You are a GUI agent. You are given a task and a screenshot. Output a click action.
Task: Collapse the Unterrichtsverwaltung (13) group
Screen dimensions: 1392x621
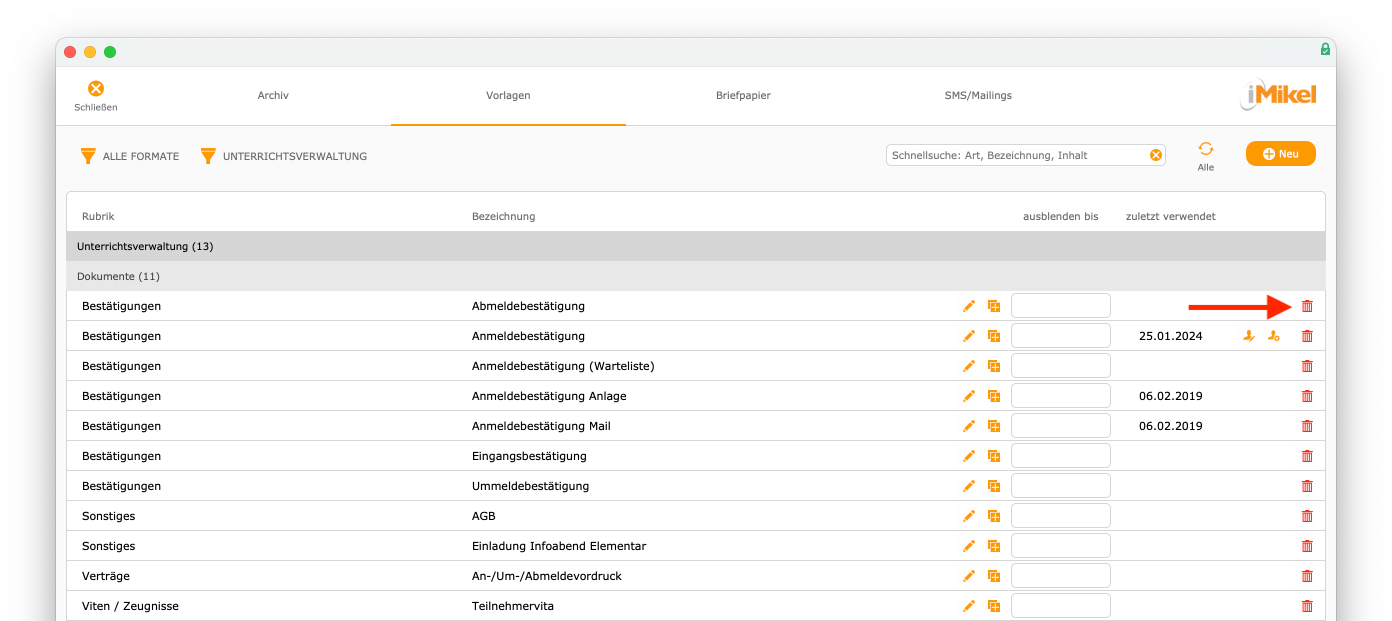[696, 246]
